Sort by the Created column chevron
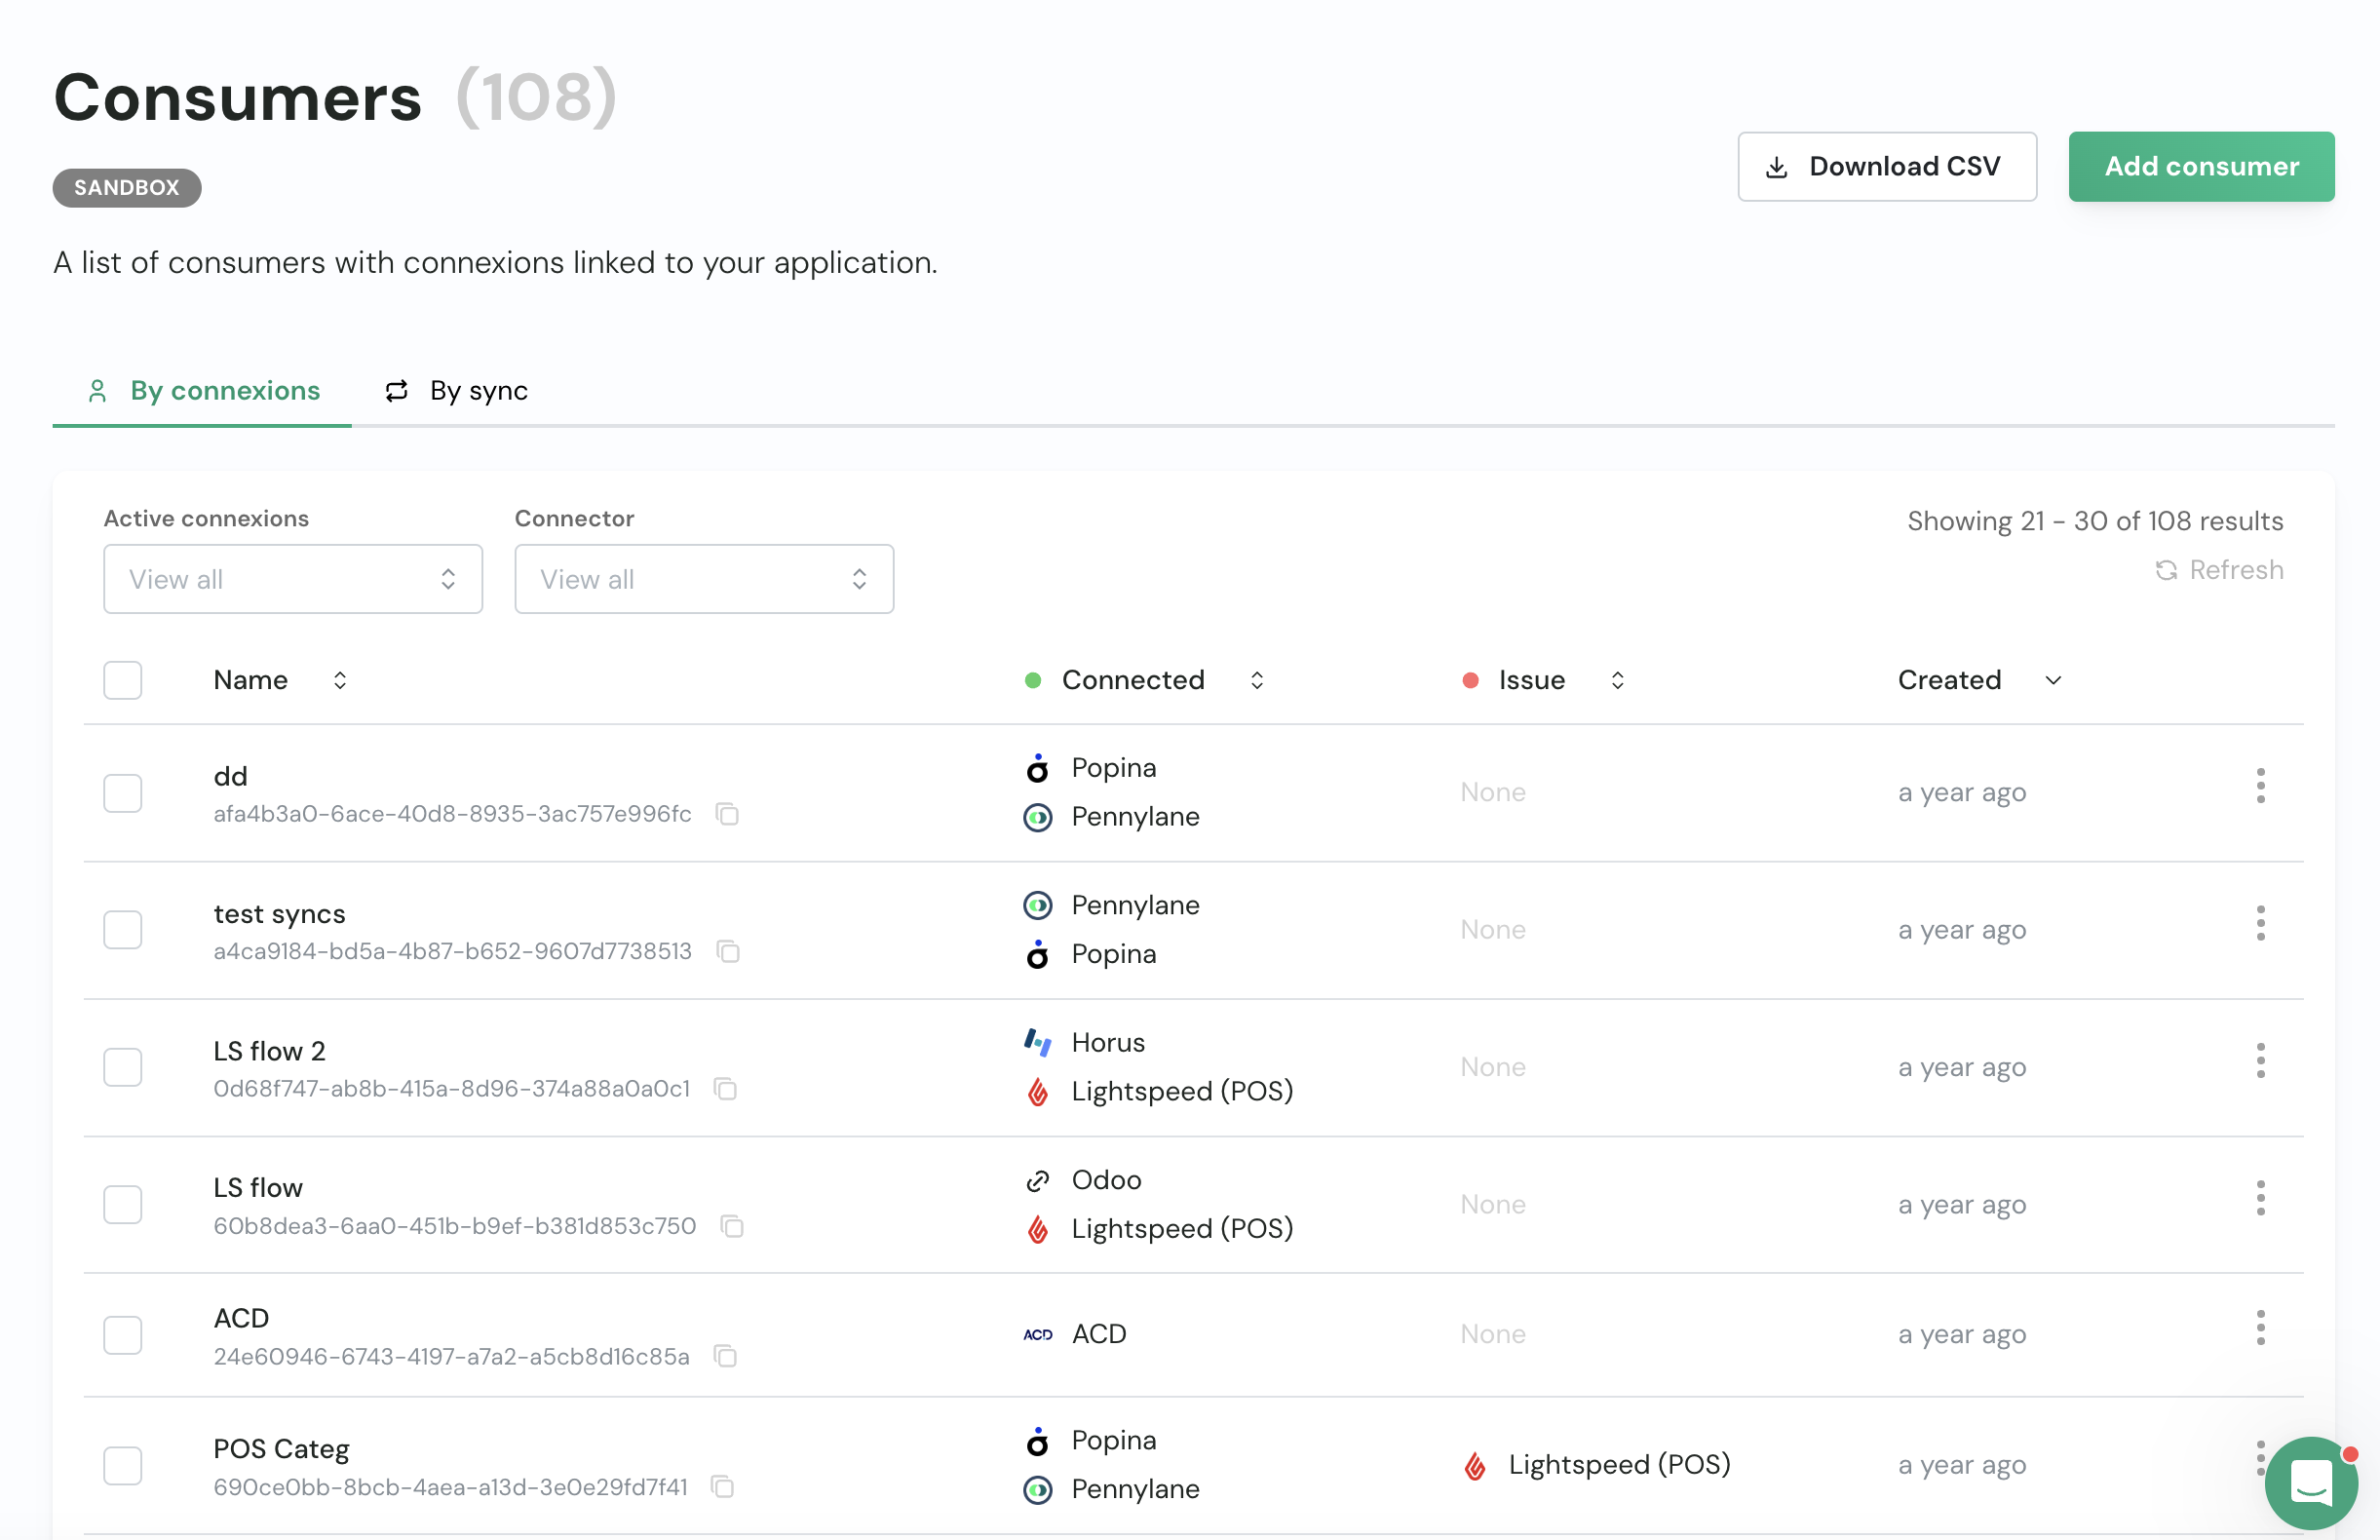 2053,680
